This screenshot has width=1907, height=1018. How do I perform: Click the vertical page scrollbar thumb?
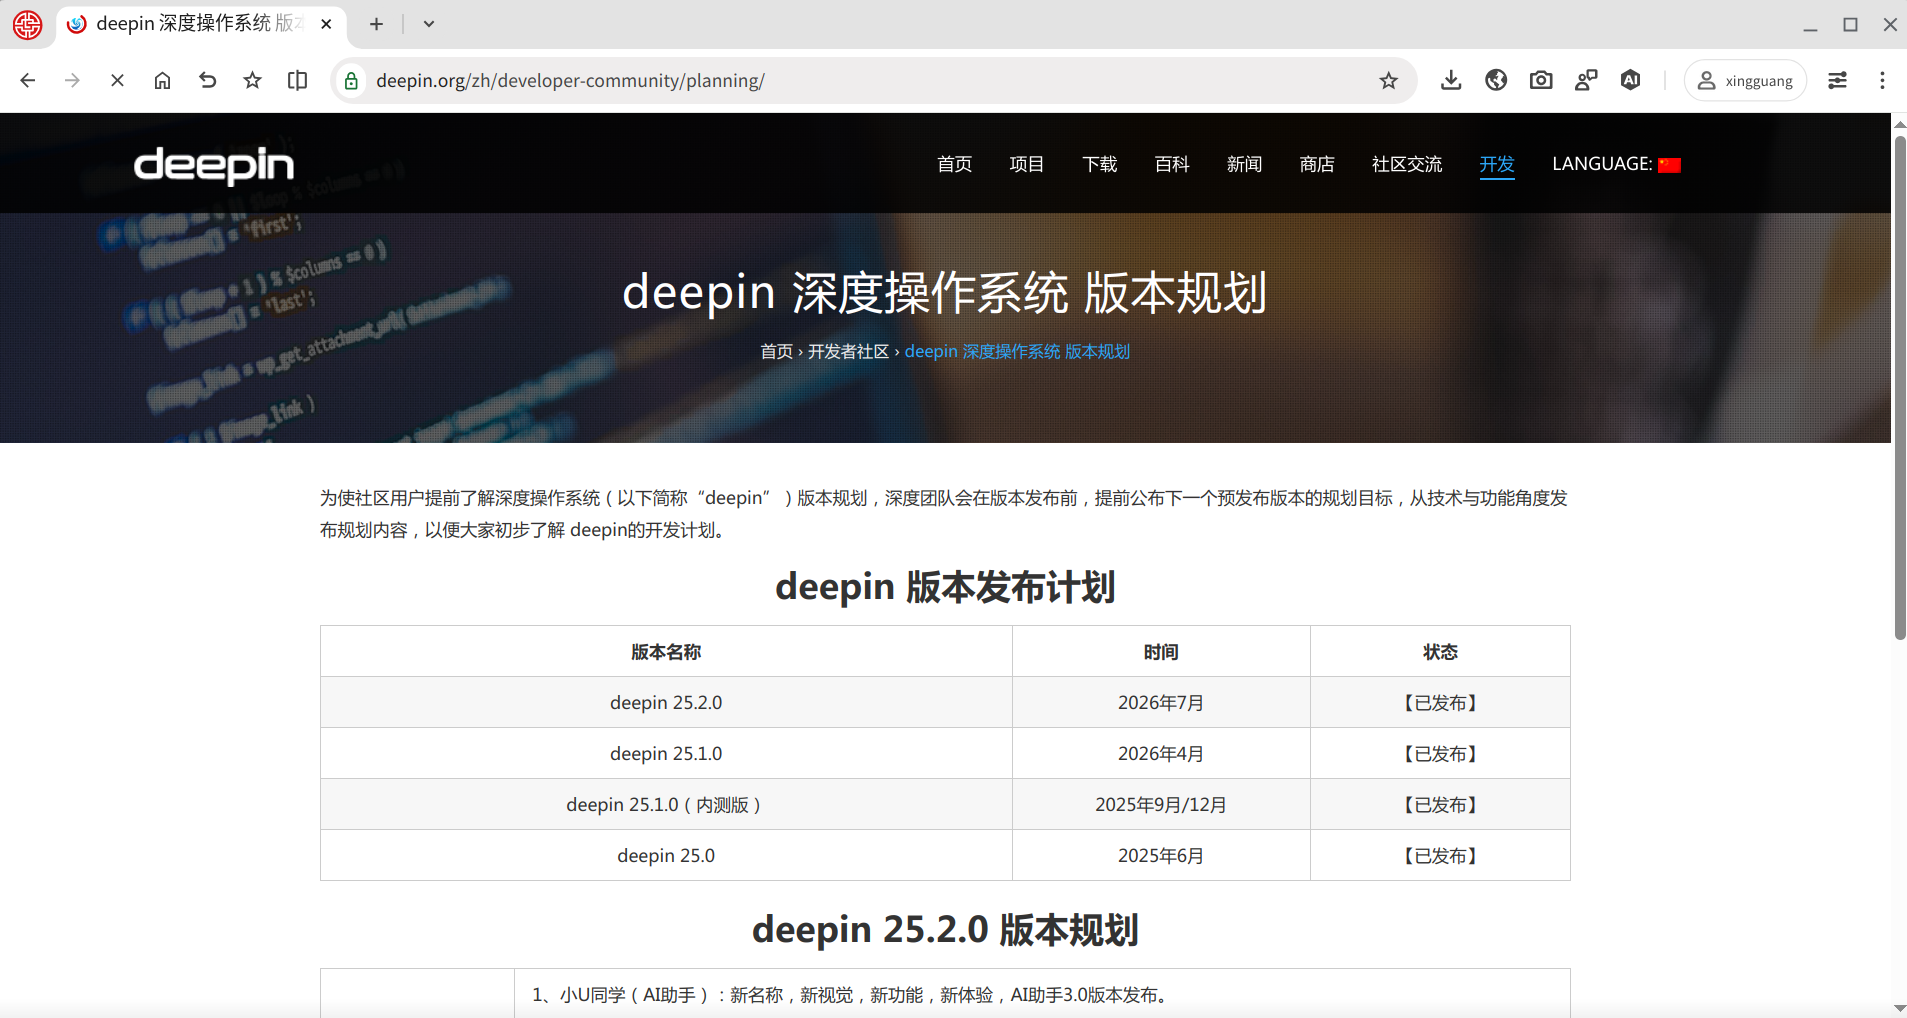(1899, 386)
